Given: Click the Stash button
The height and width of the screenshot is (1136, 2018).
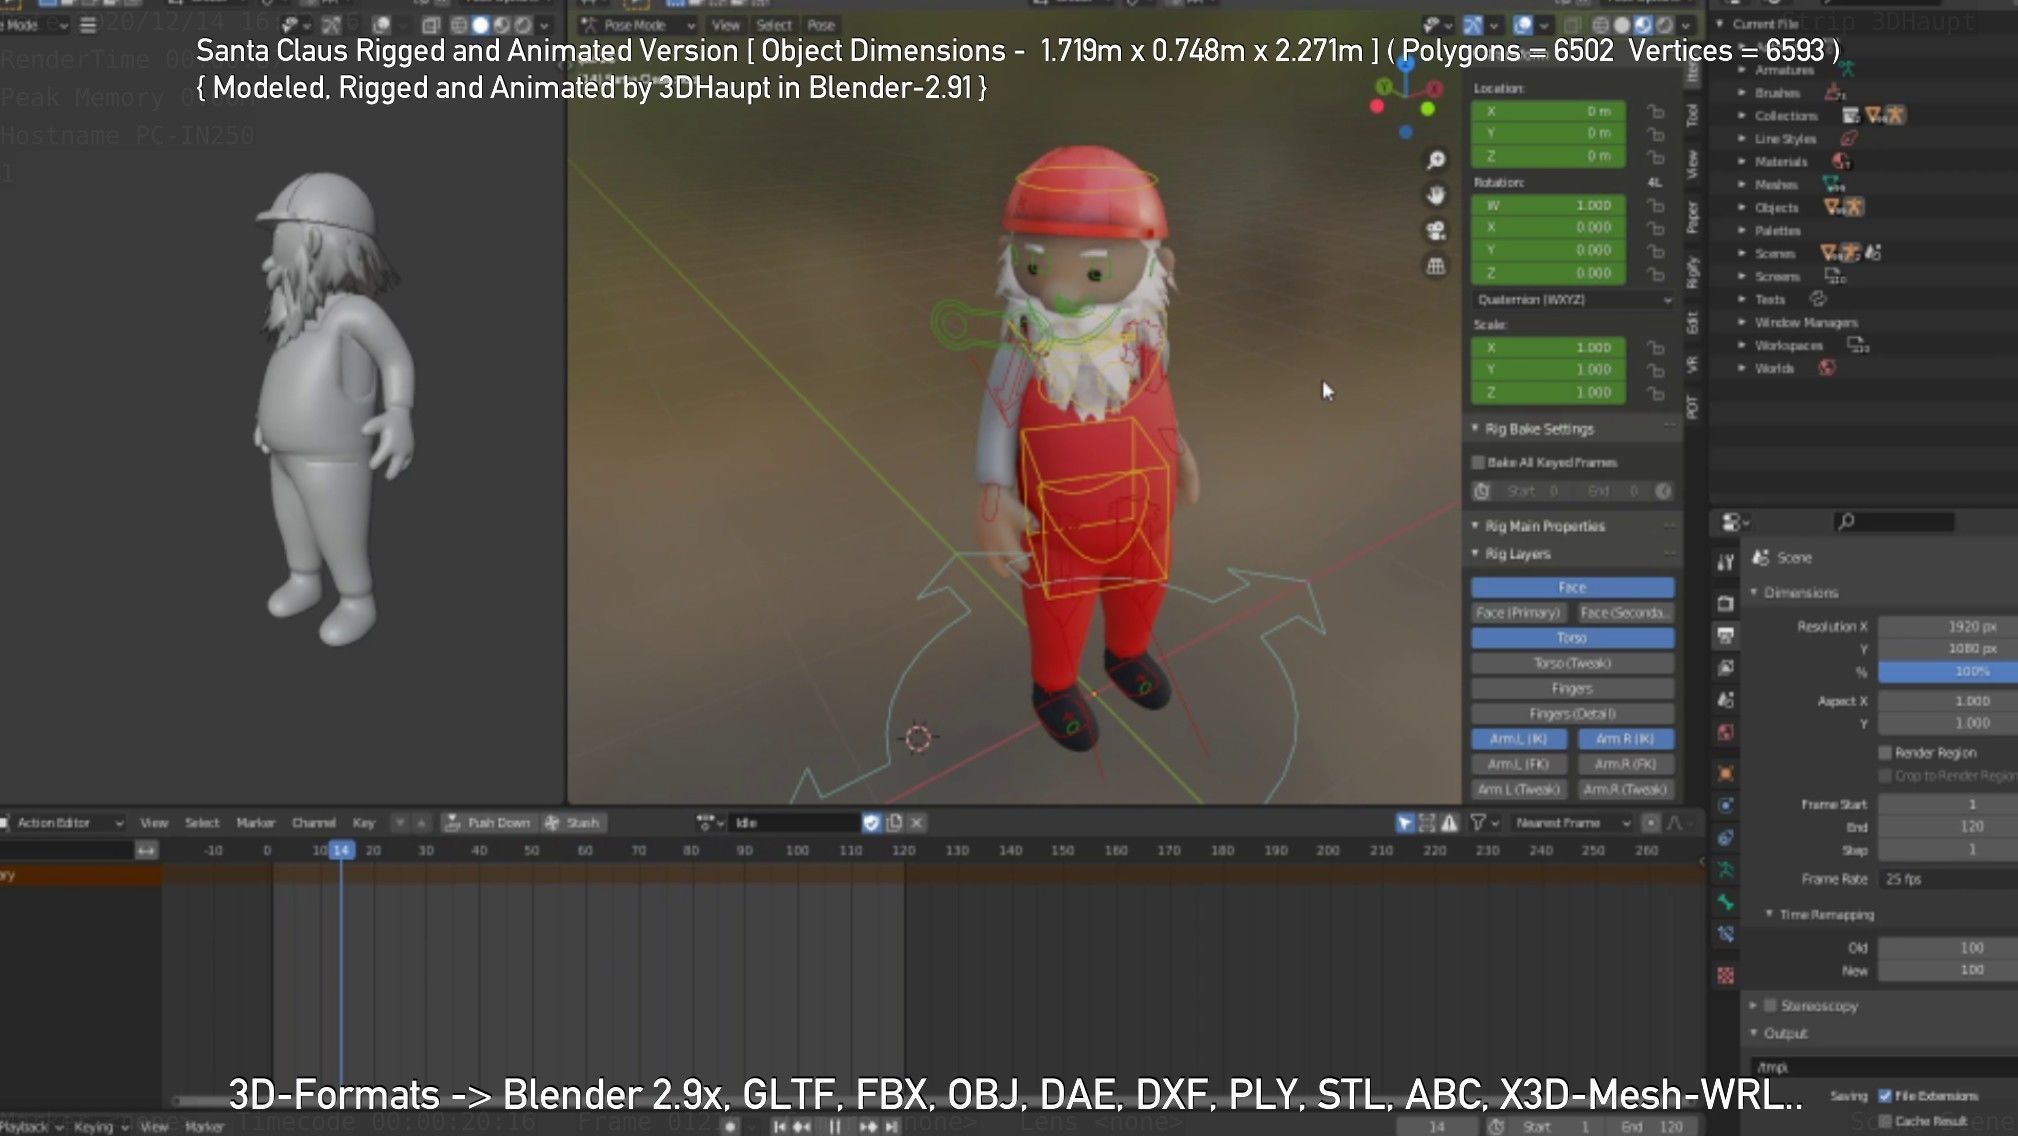Looking at the screenshot, I should coord(572,822).
